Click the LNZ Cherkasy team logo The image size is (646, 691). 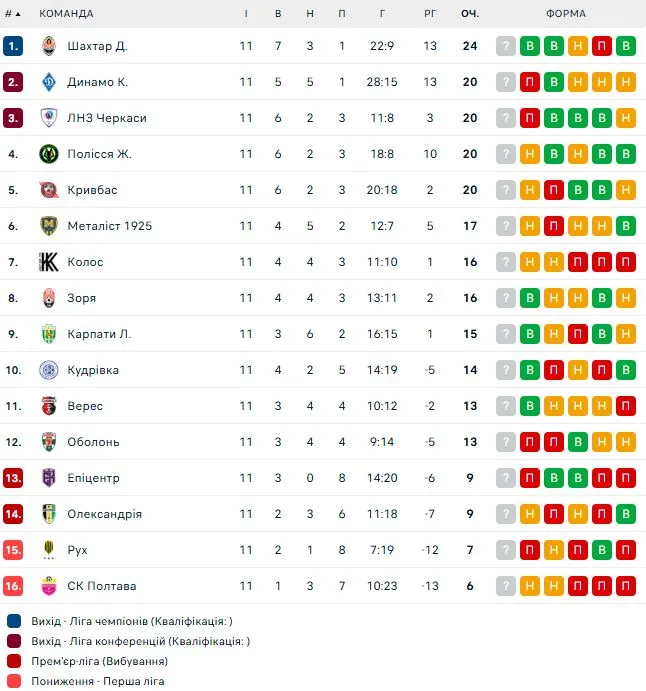pyautogui.click(x=48, y=118)
